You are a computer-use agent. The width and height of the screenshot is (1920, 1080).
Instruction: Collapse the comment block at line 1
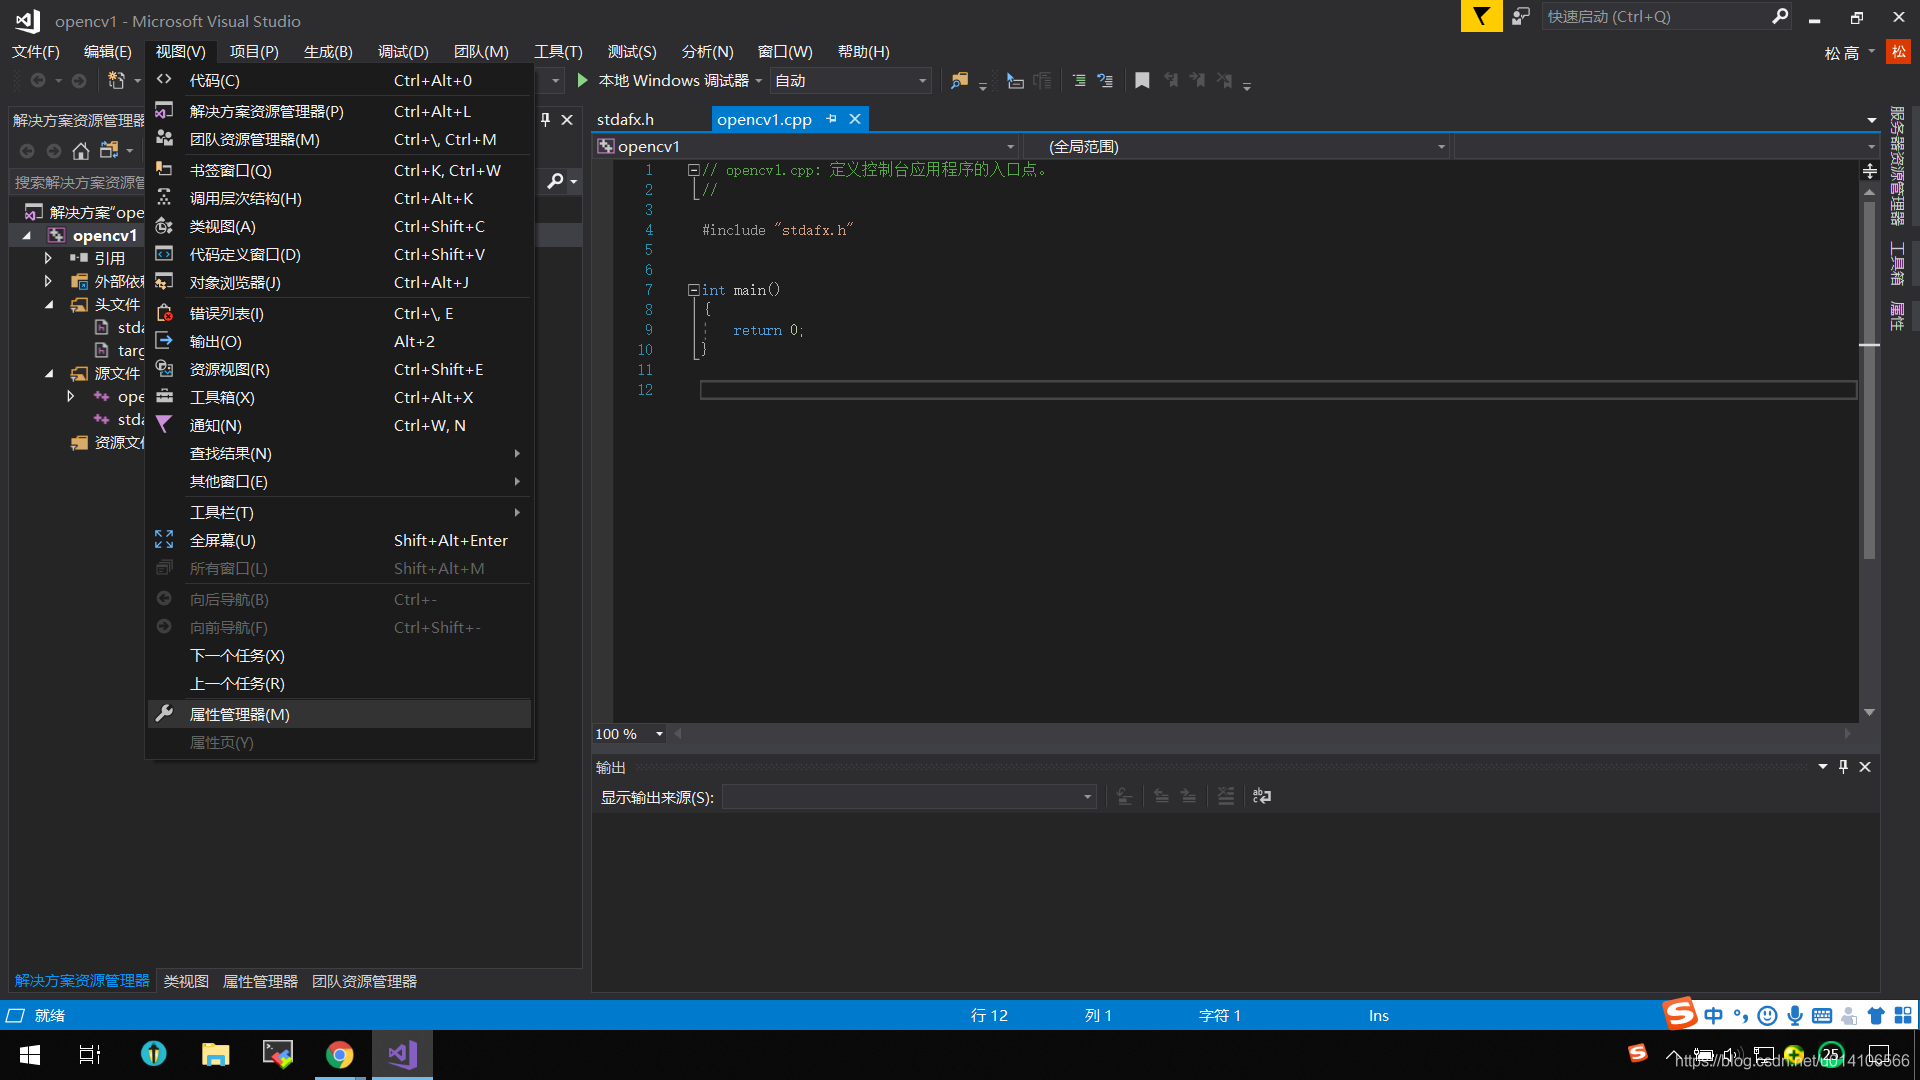point(693,170)
